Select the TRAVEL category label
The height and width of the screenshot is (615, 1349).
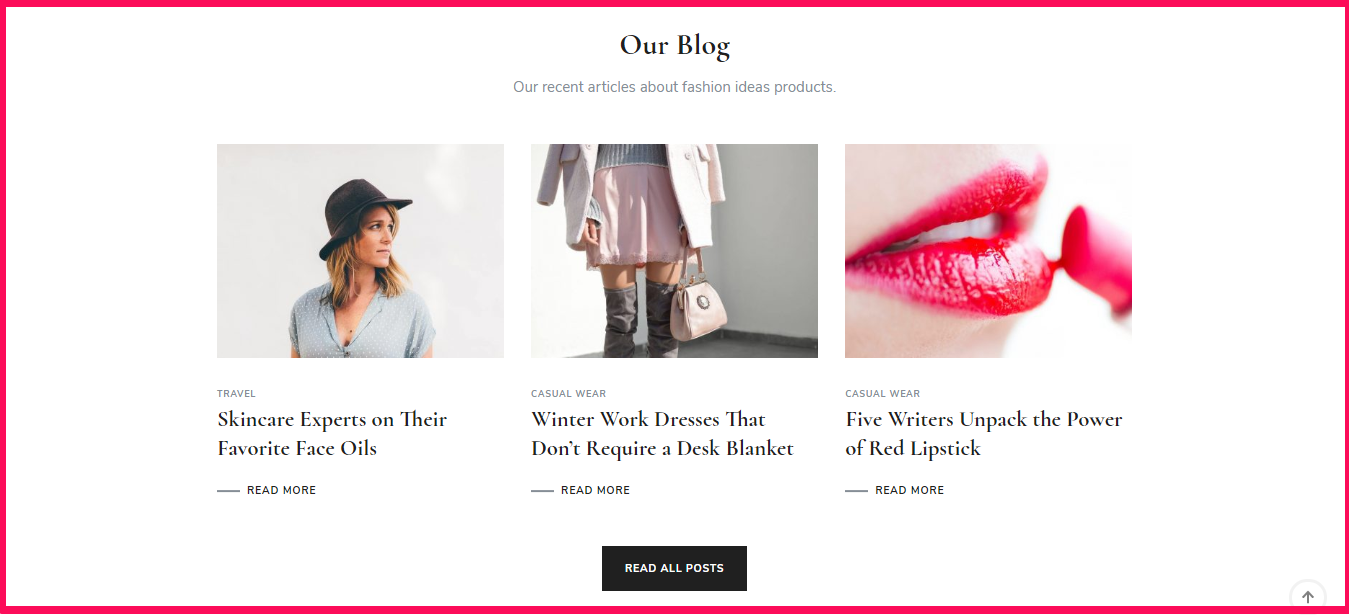coord(236,394)
